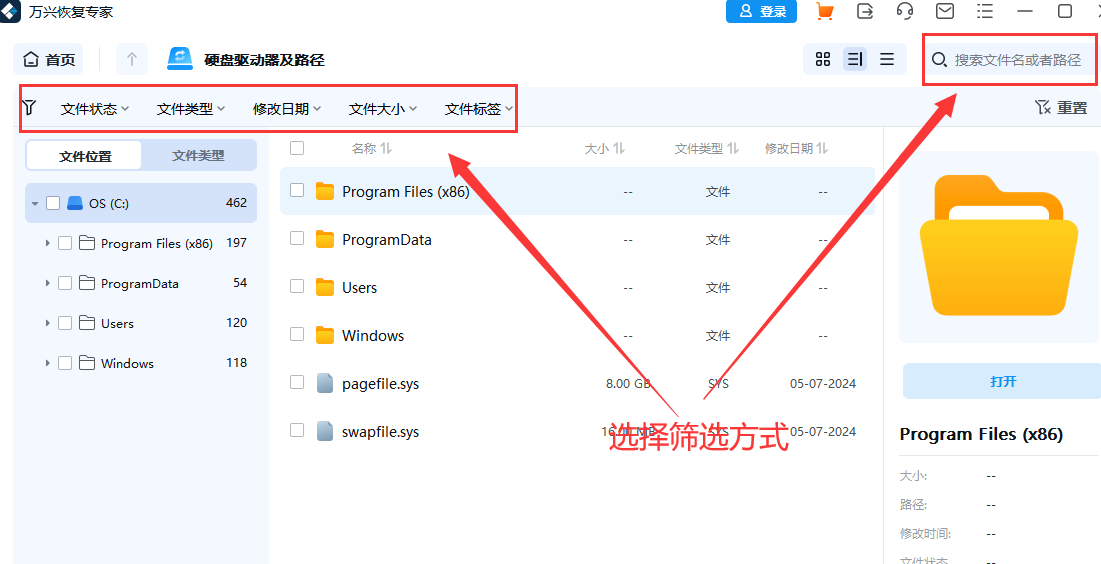Select the swapfile.sys file name
This screenshot has height=564, width=1101.
pyautogui.click(x=381, y=432)
